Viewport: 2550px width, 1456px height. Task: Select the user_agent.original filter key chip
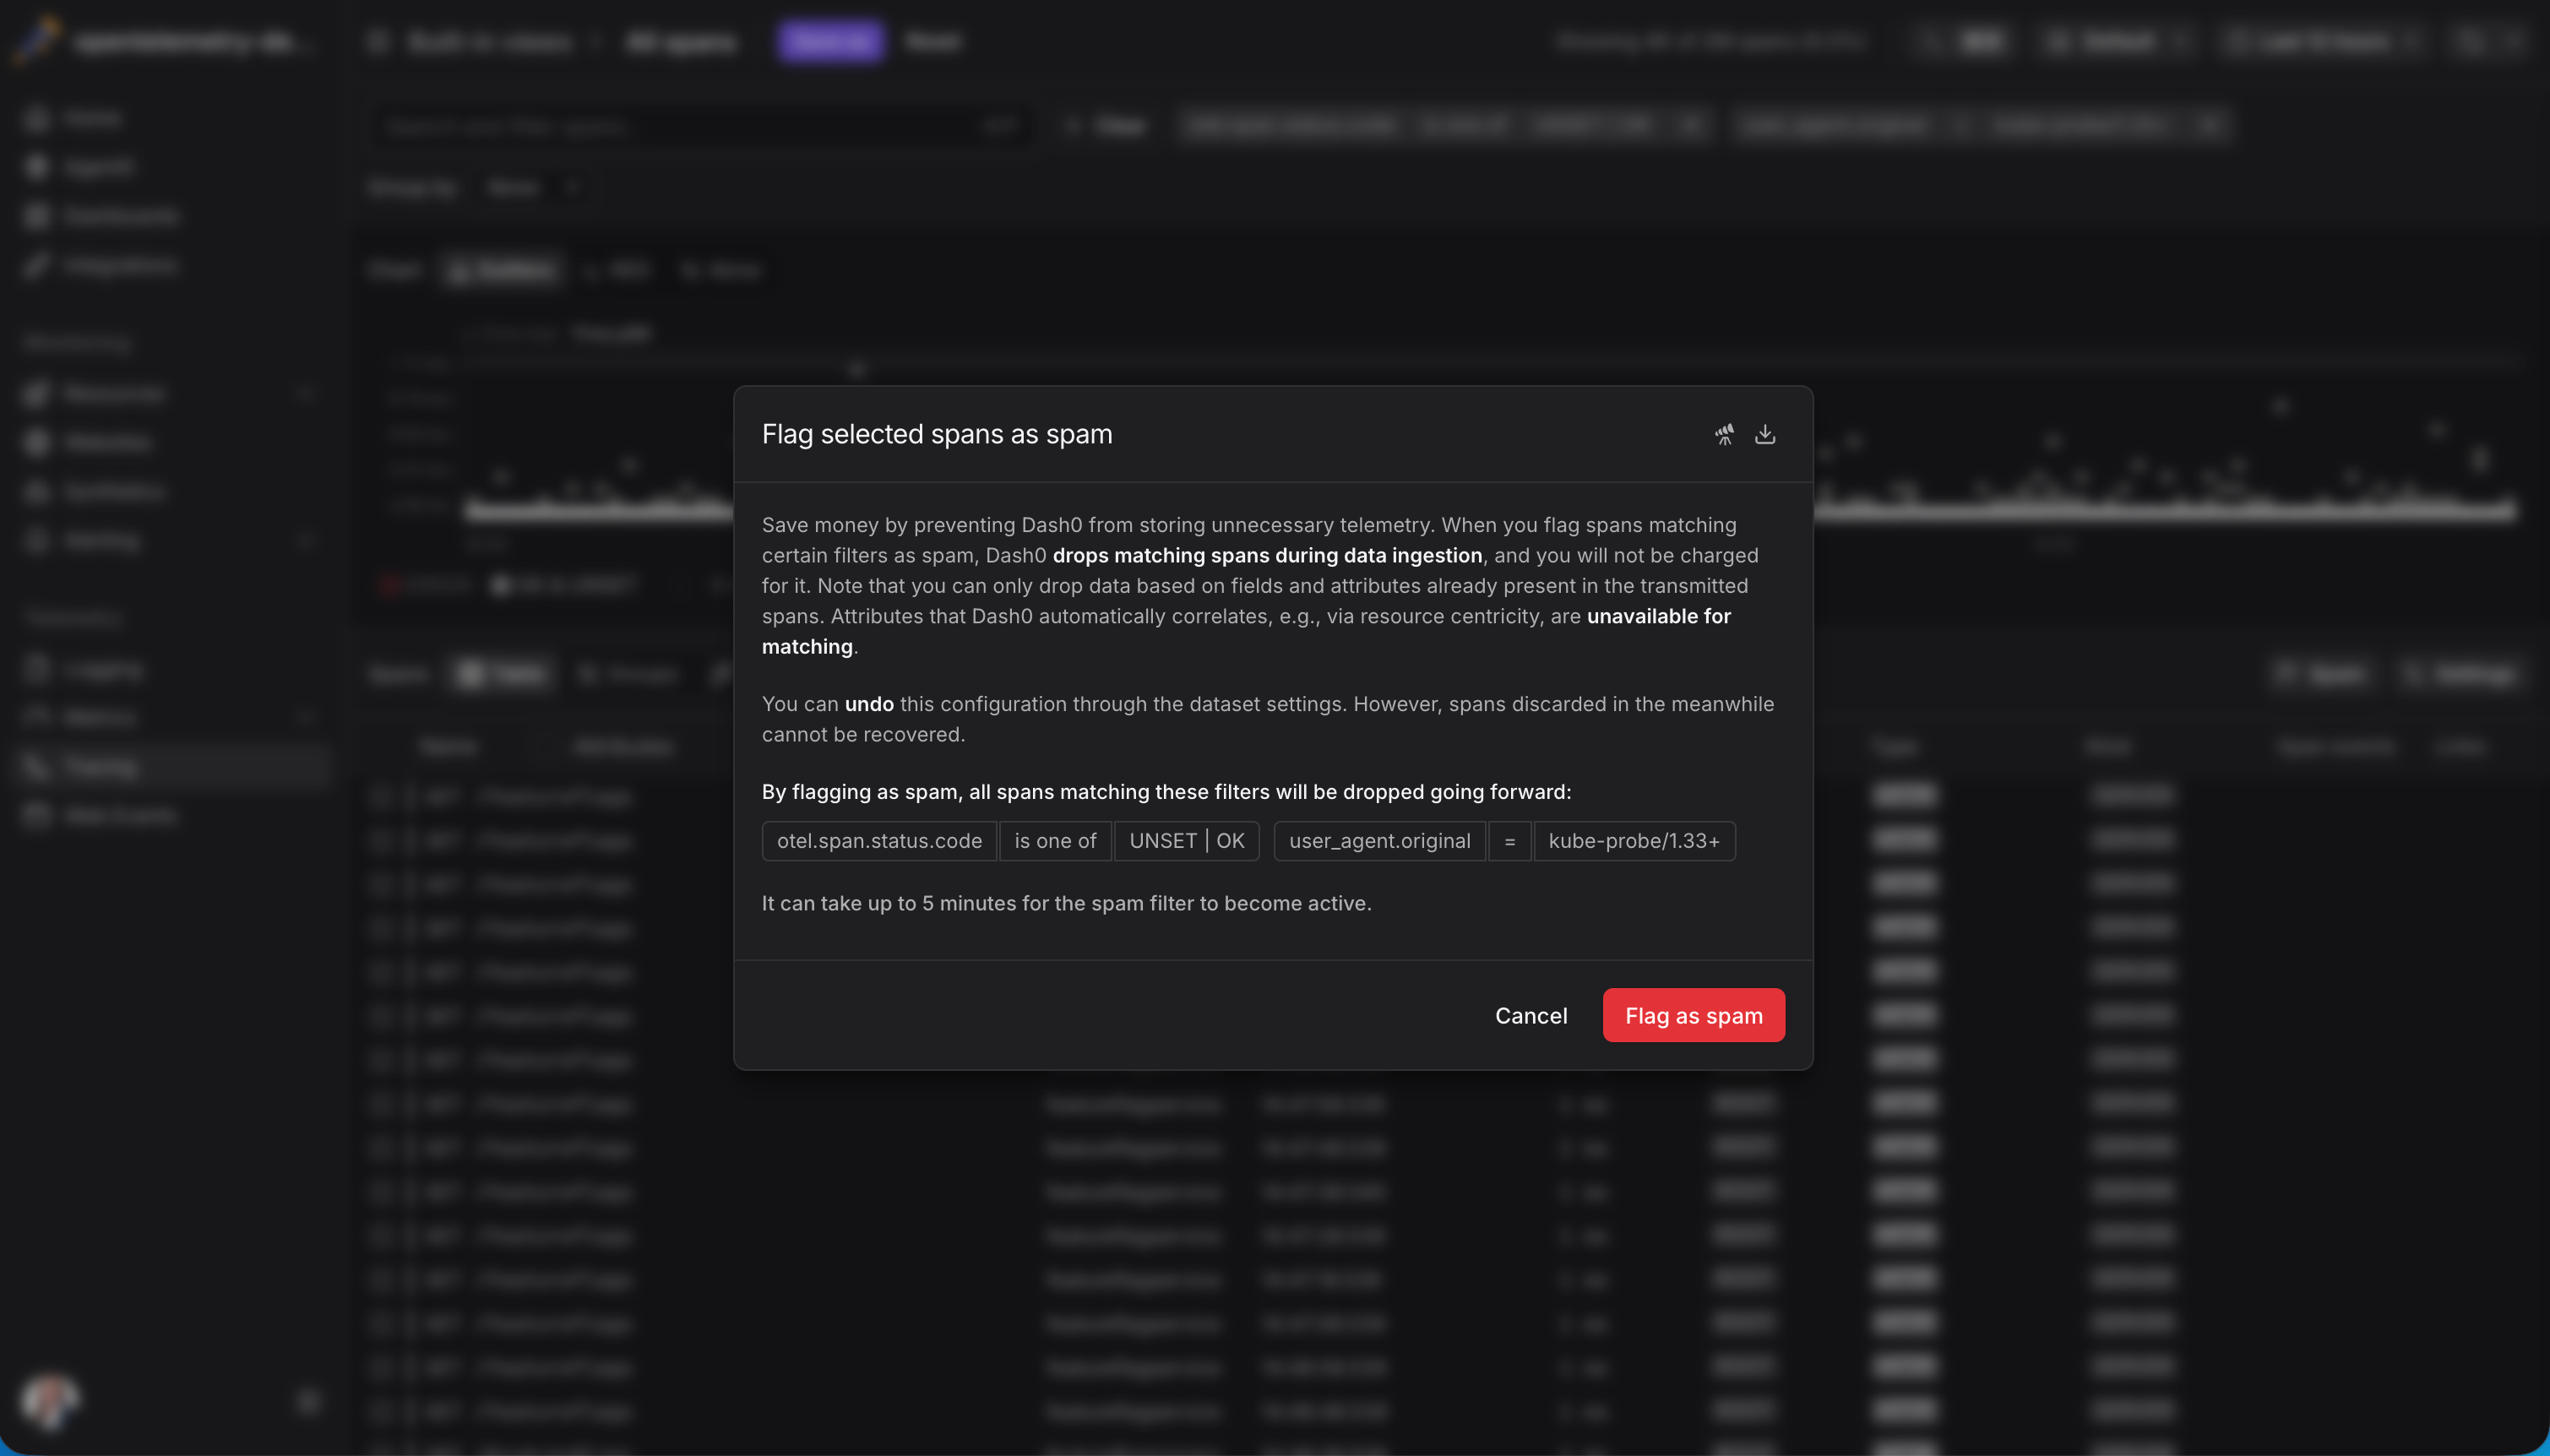[x=1379, y=841]
